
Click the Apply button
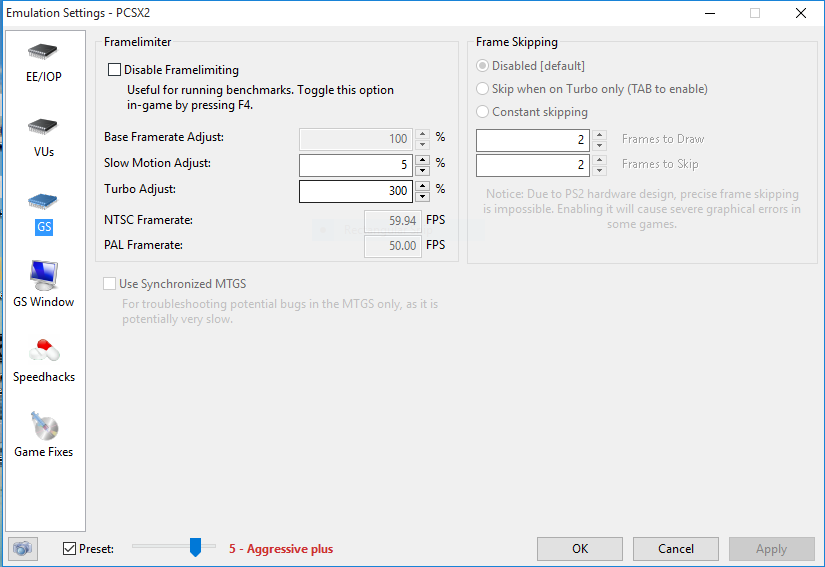click(771, 549)
